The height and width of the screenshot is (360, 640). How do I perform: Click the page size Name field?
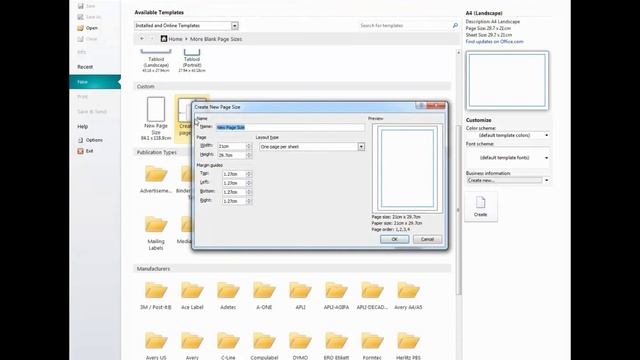click(x=290, y=127)
